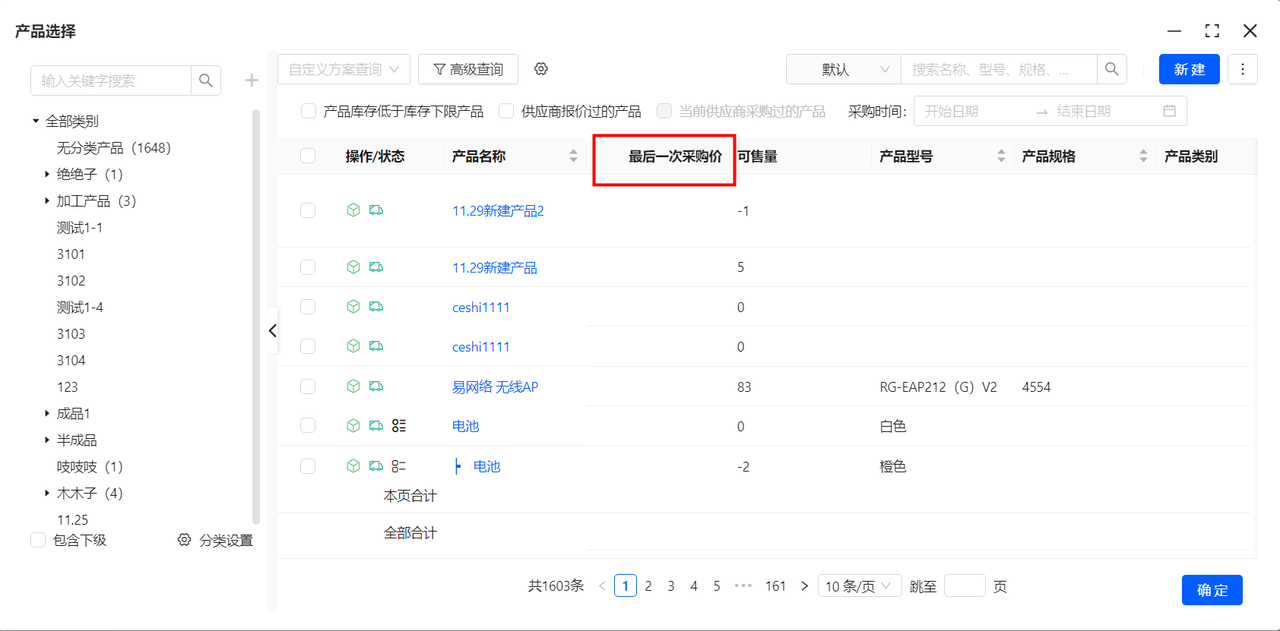Screen dimensions: 1280x631
Task: Open 自定义方案查询 dropdown
Action: pyautogui.click(x=344, y=69)
